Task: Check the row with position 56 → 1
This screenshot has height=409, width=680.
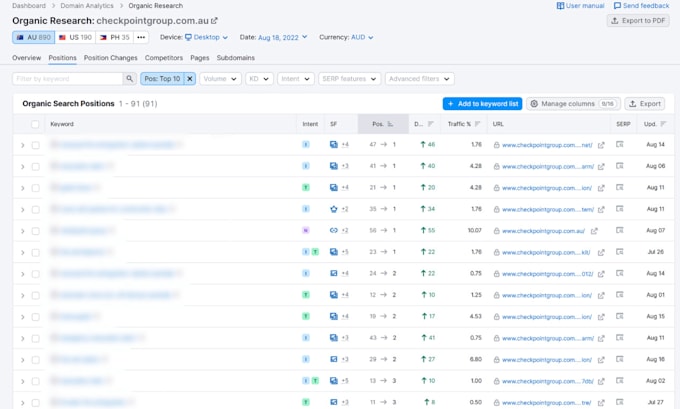Action: 36,231
